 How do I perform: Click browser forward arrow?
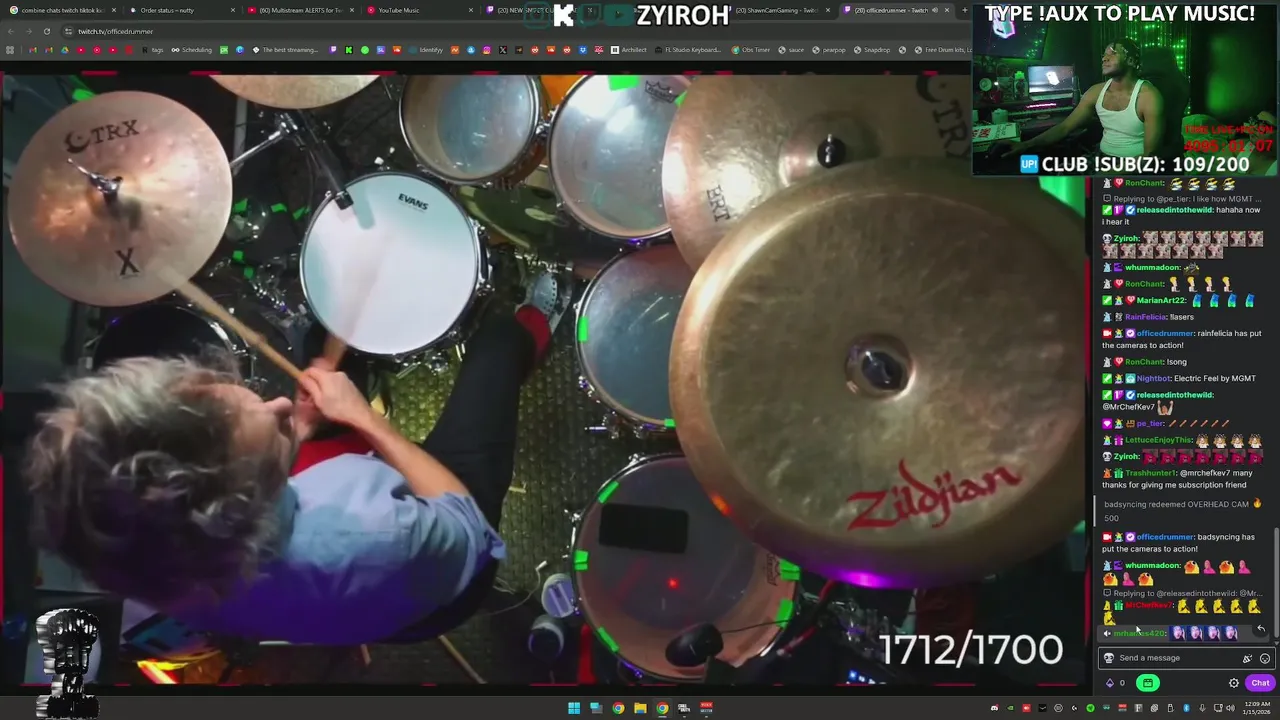[28, 31]
